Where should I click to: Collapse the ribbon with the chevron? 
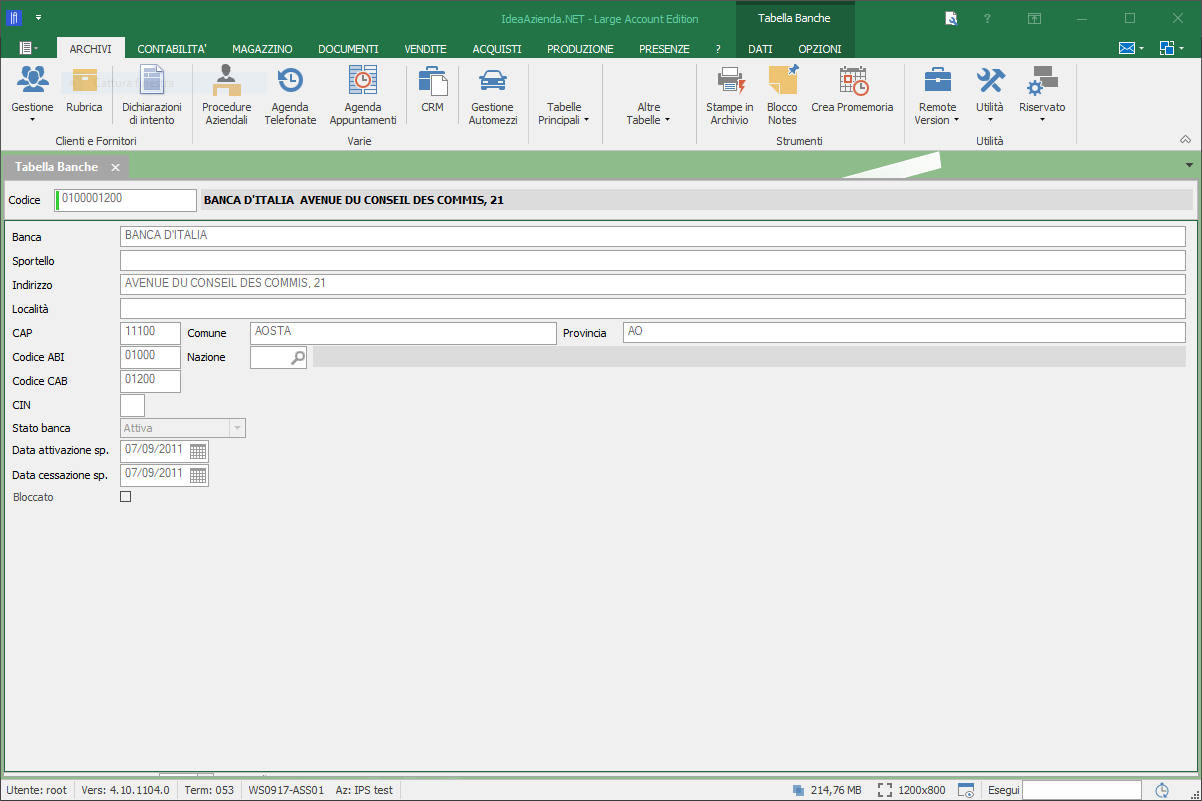pyautogui.click(x=1185, y=139)
